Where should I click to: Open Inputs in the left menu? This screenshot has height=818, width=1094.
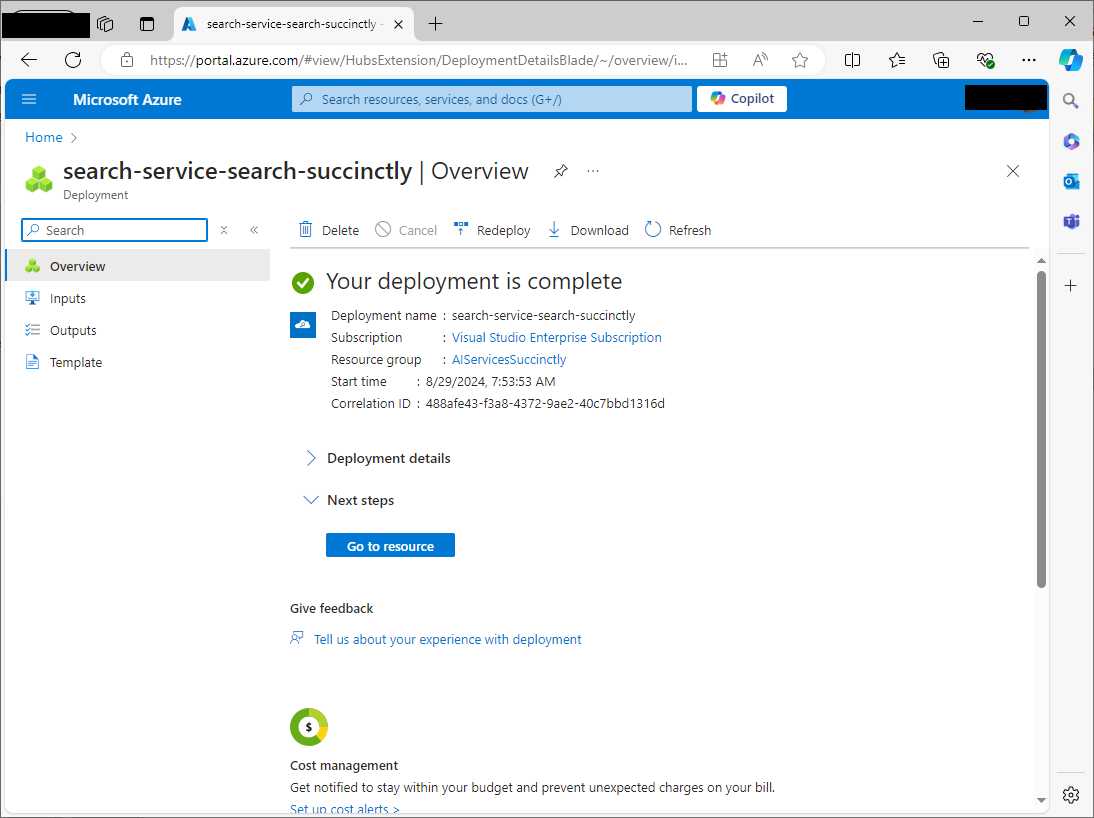click(x=137, y=298)
